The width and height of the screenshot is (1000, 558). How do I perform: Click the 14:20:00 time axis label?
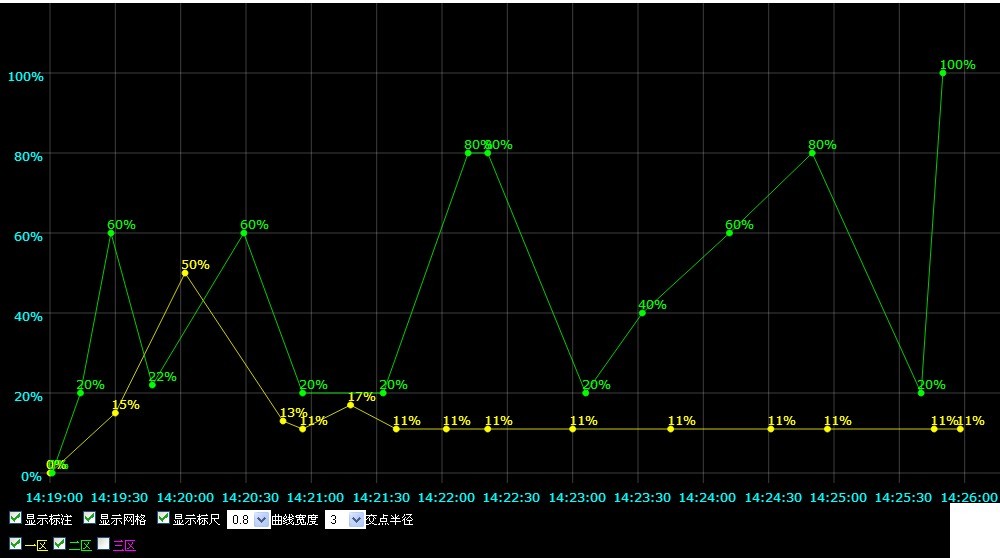click(185, 497)
